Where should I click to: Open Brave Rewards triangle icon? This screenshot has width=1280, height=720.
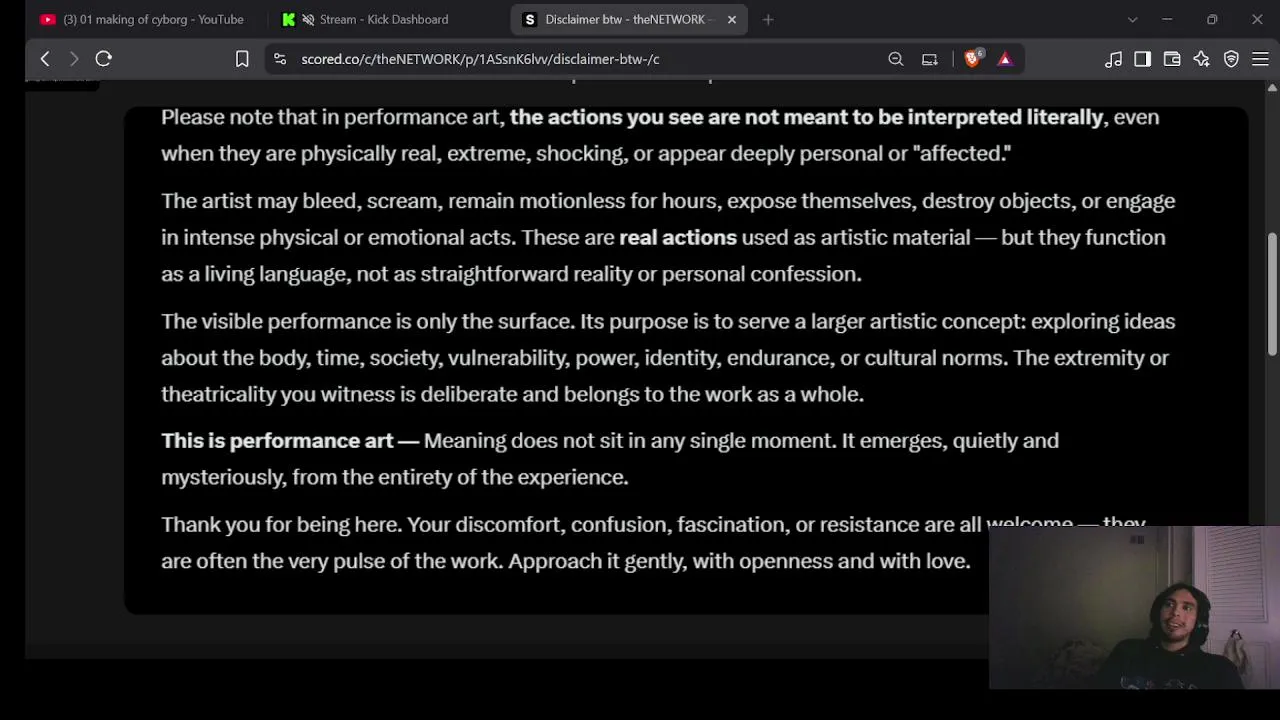pyautogui.click(x=1005, y=59)
